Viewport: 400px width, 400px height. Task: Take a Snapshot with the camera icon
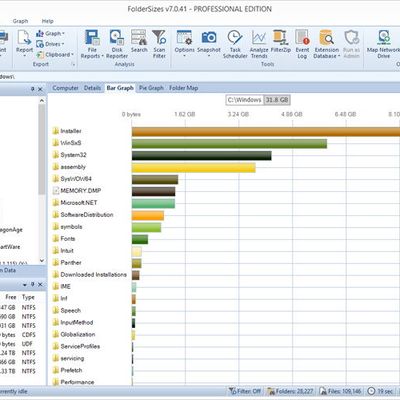click(209, 41)
